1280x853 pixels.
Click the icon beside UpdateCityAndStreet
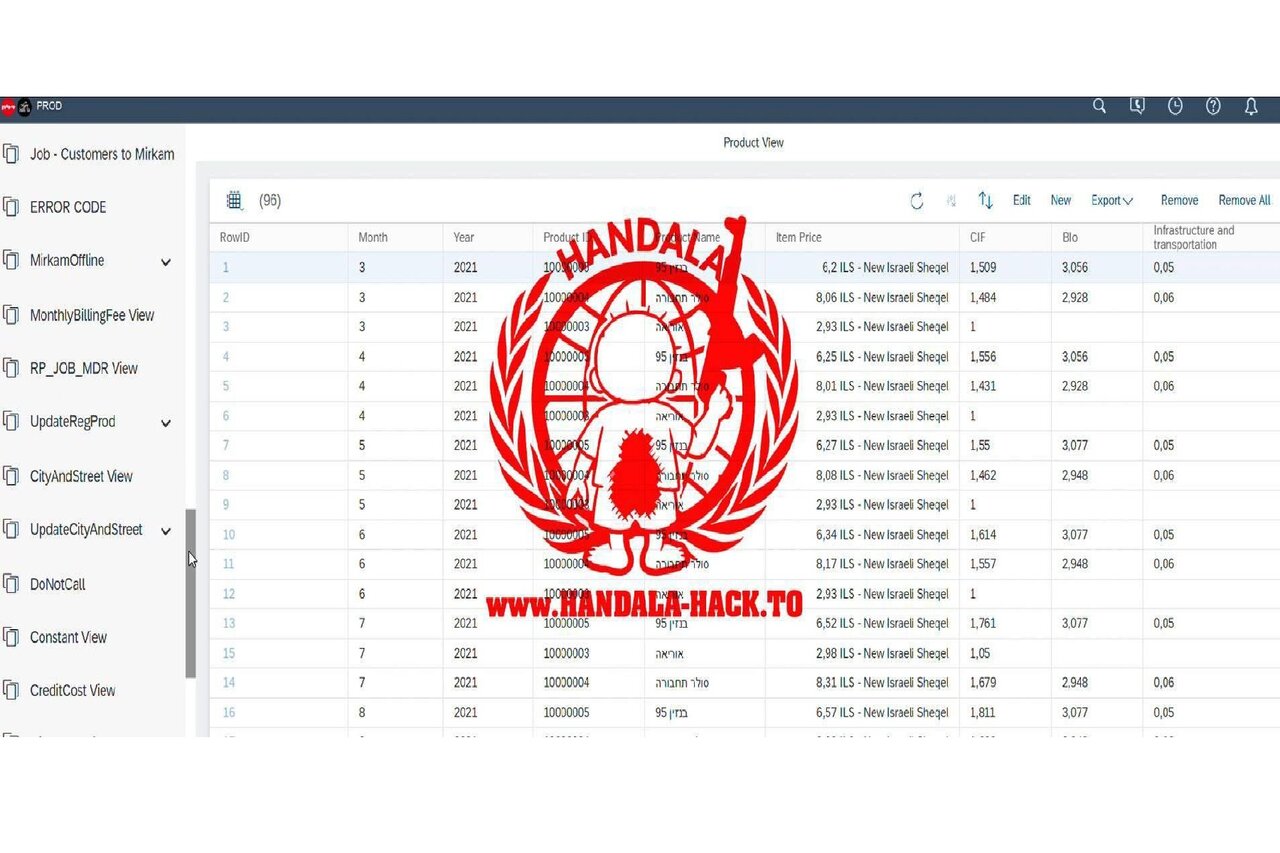pyautogui.click(x=11, y=530)
